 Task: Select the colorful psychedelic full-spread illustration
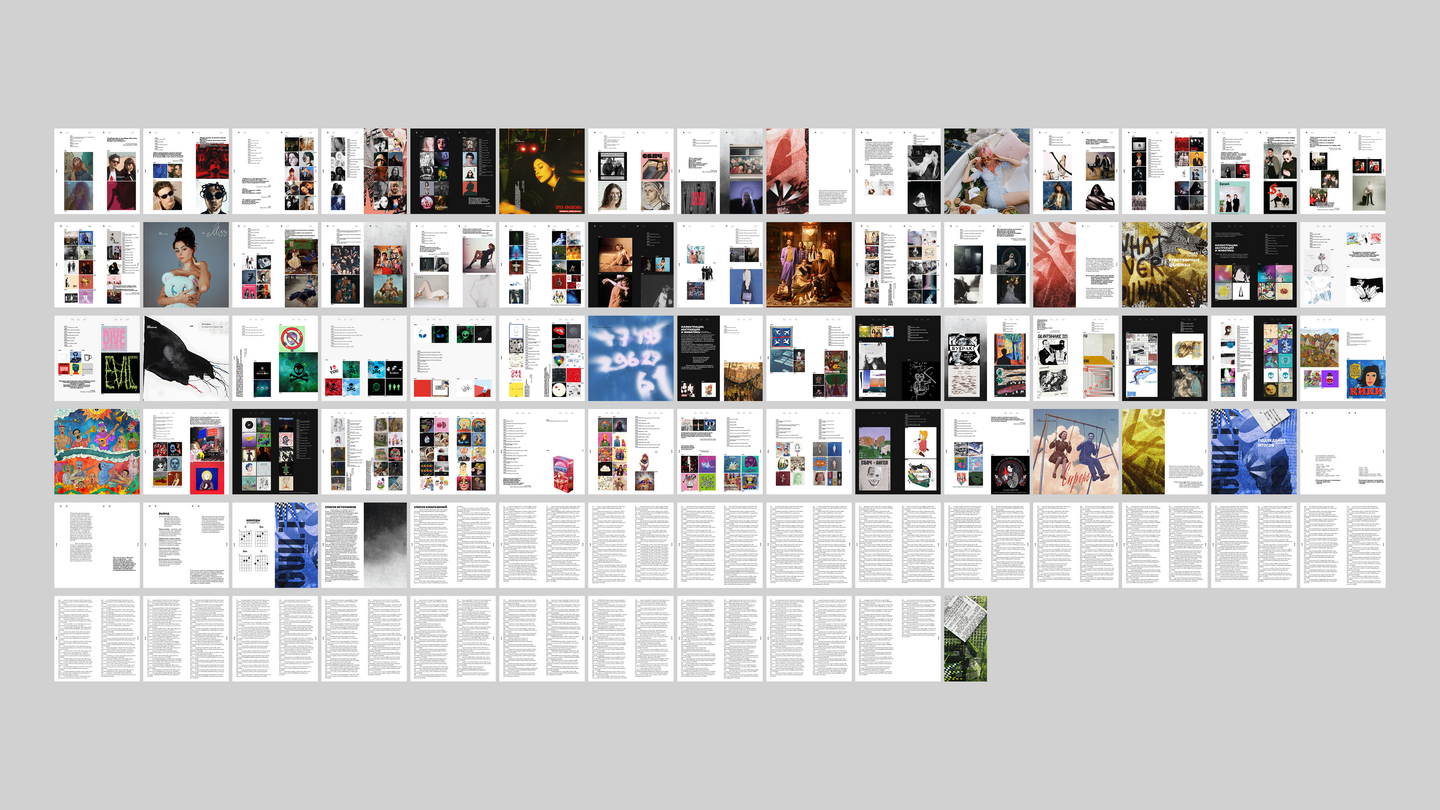(97, 451)
